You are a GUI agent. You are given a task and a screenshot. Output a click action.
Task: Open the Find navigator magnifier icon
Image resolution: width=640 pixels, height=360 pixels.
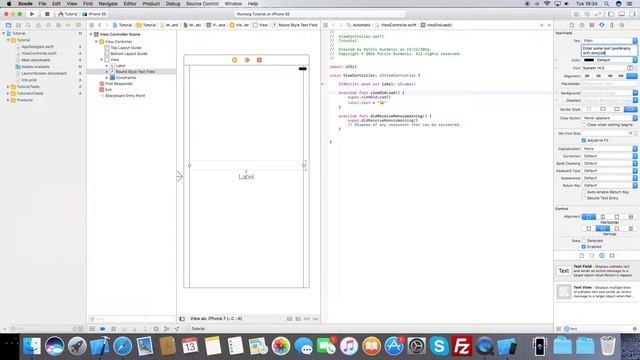(x=28, y=25)
